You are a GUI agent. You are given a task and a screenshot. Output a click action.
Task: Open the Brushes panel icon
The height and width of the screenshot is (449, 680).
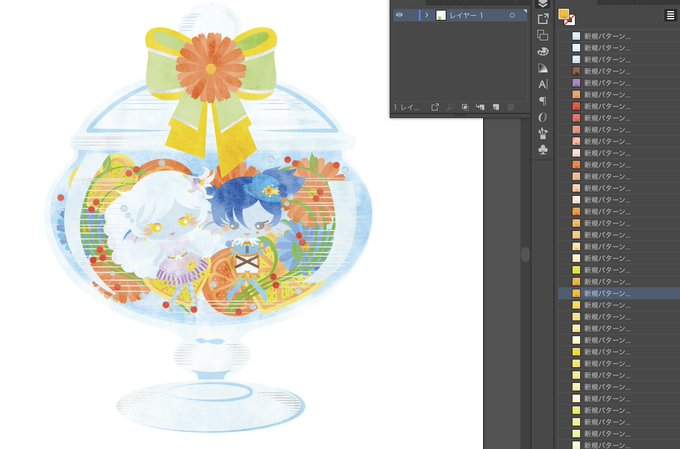(543, 134)
